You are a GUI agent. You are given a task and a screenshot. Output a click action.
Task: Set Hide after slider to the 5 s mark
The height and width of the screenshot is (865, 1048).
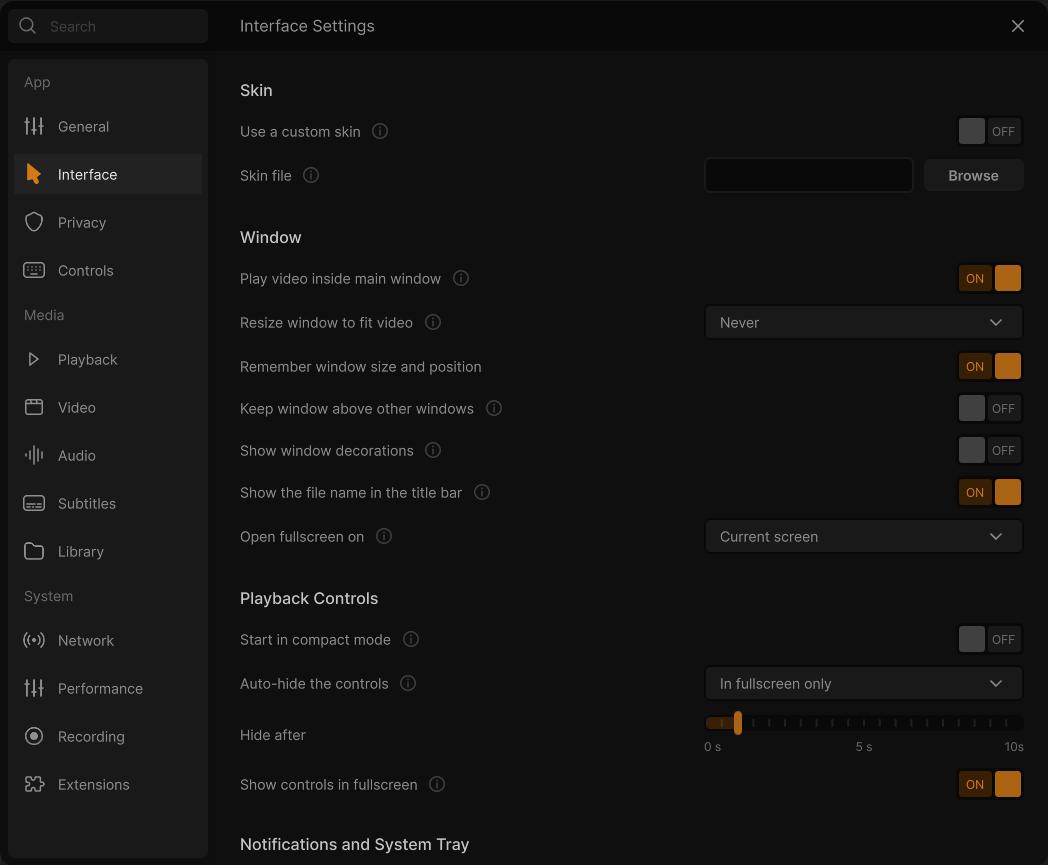click(x=864, y=723)
